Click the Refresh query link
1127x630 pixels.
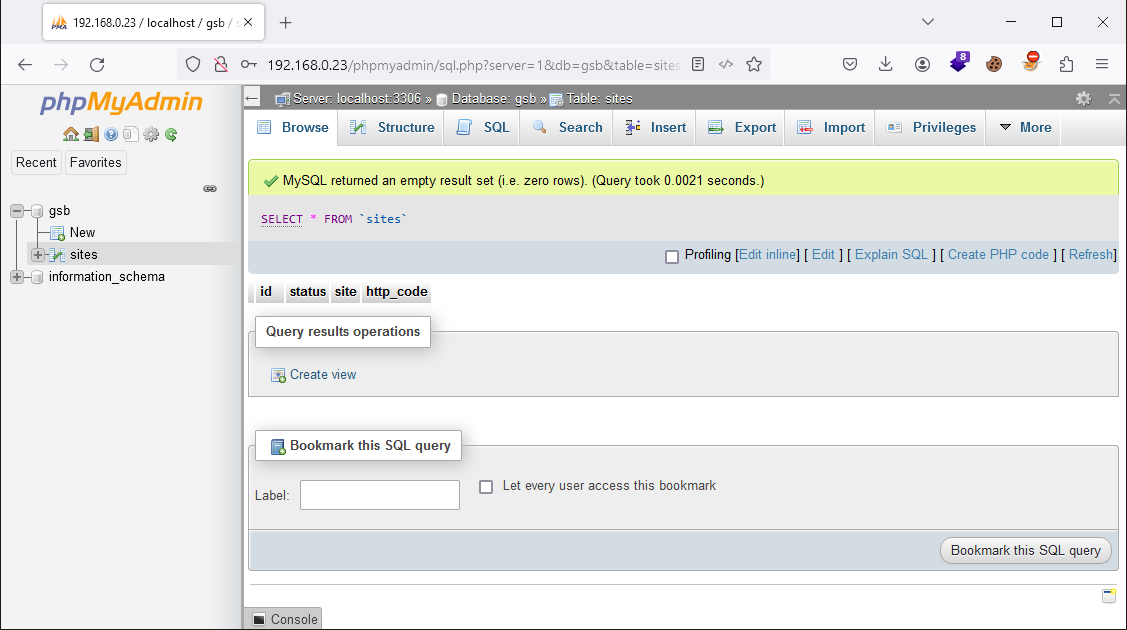1091,254
